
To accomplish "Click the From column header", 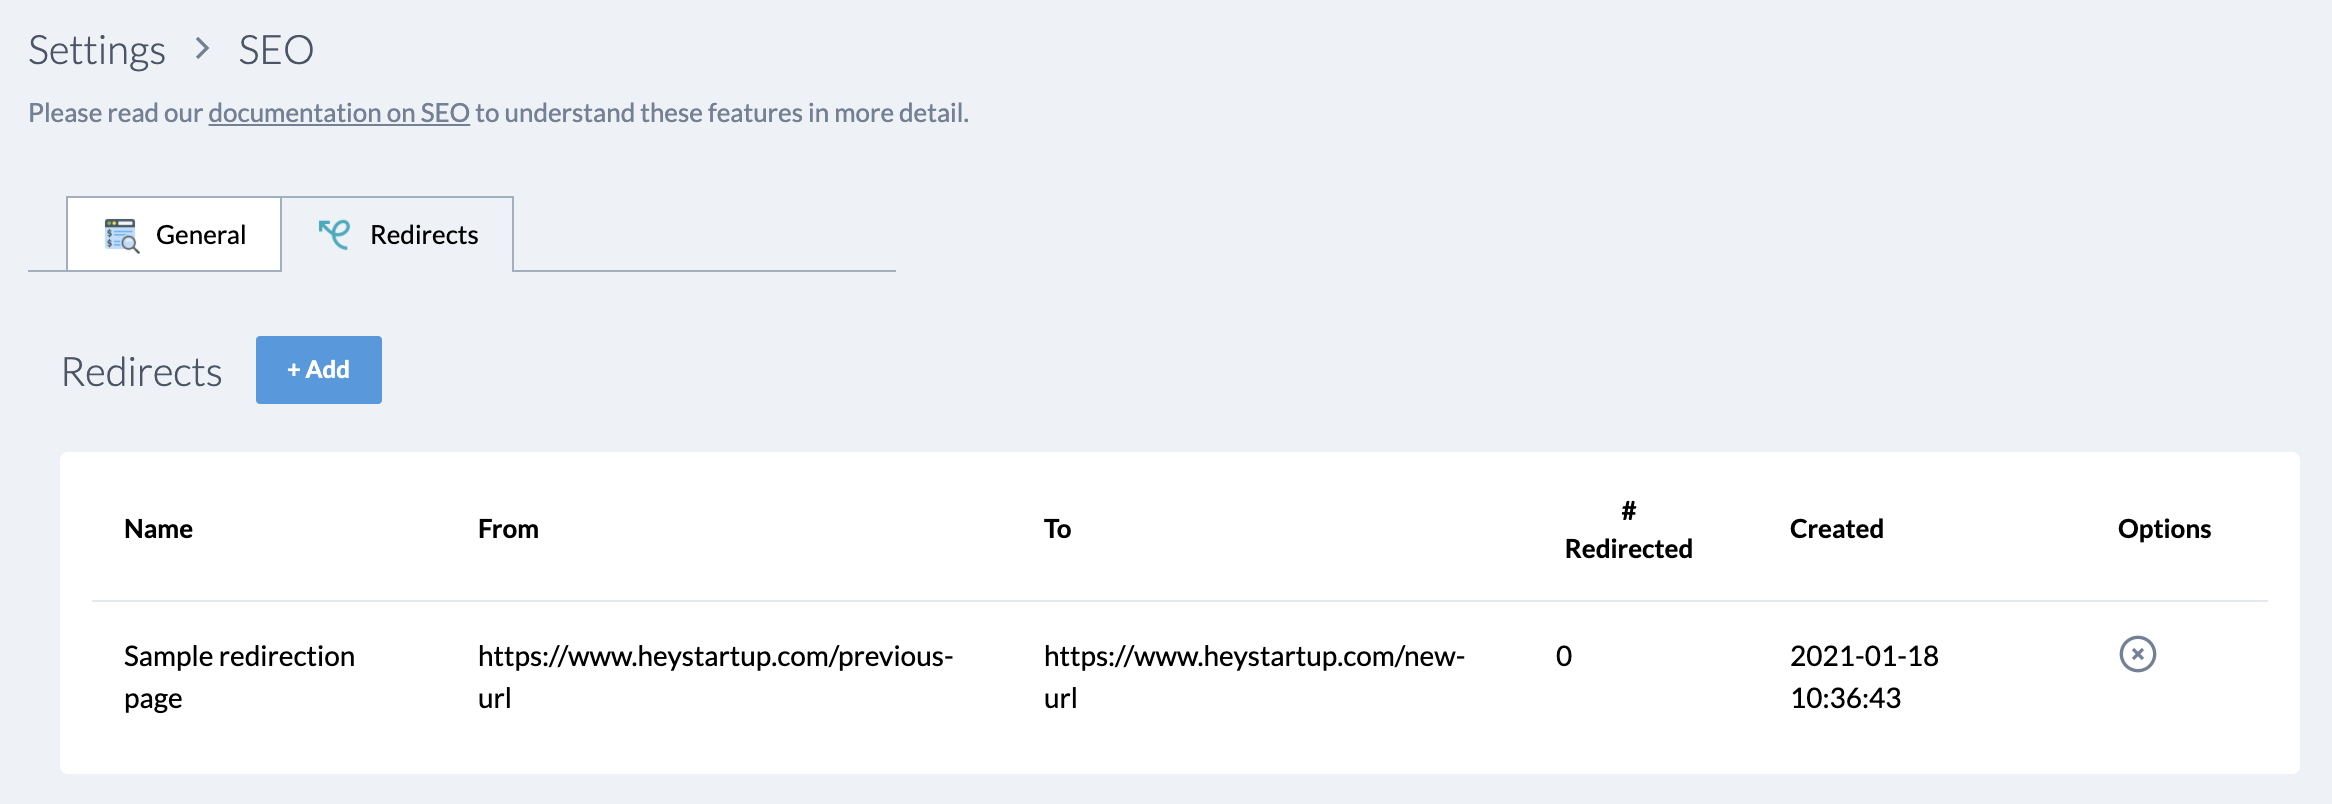I will (x=508, y=528).
